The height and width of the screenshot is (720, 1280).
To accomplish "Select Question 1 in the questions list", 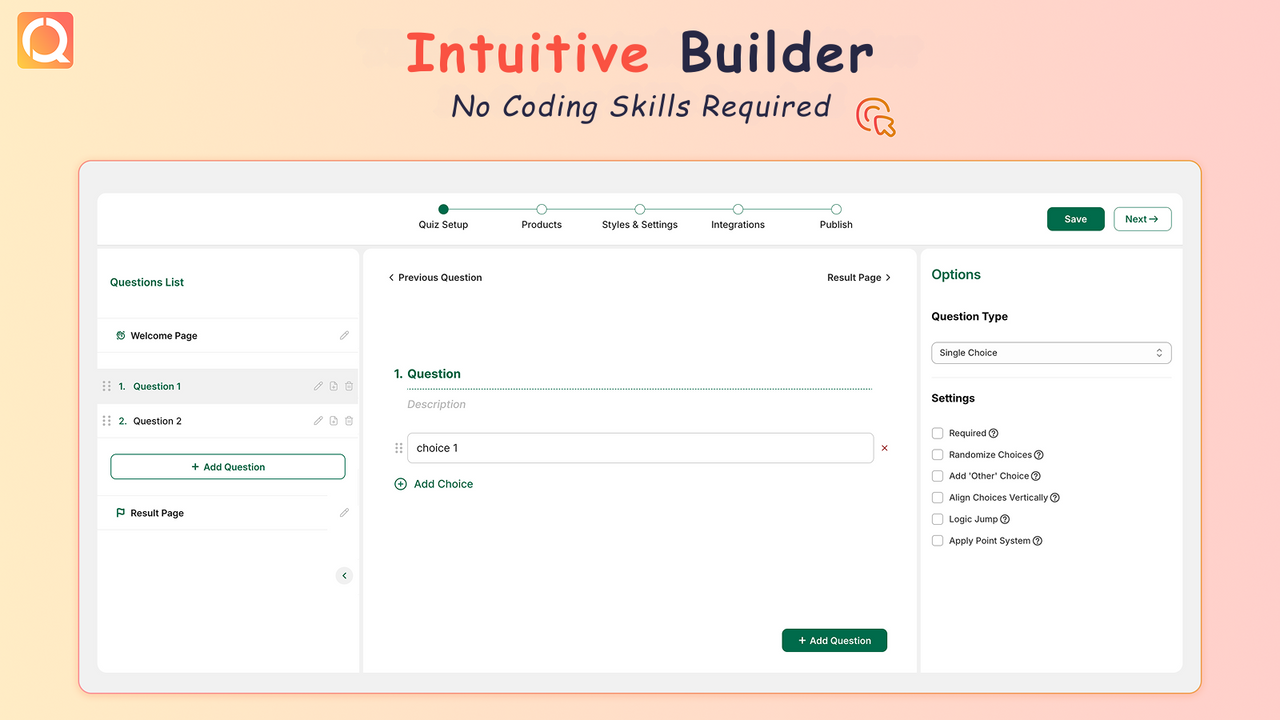I will 228,386.
